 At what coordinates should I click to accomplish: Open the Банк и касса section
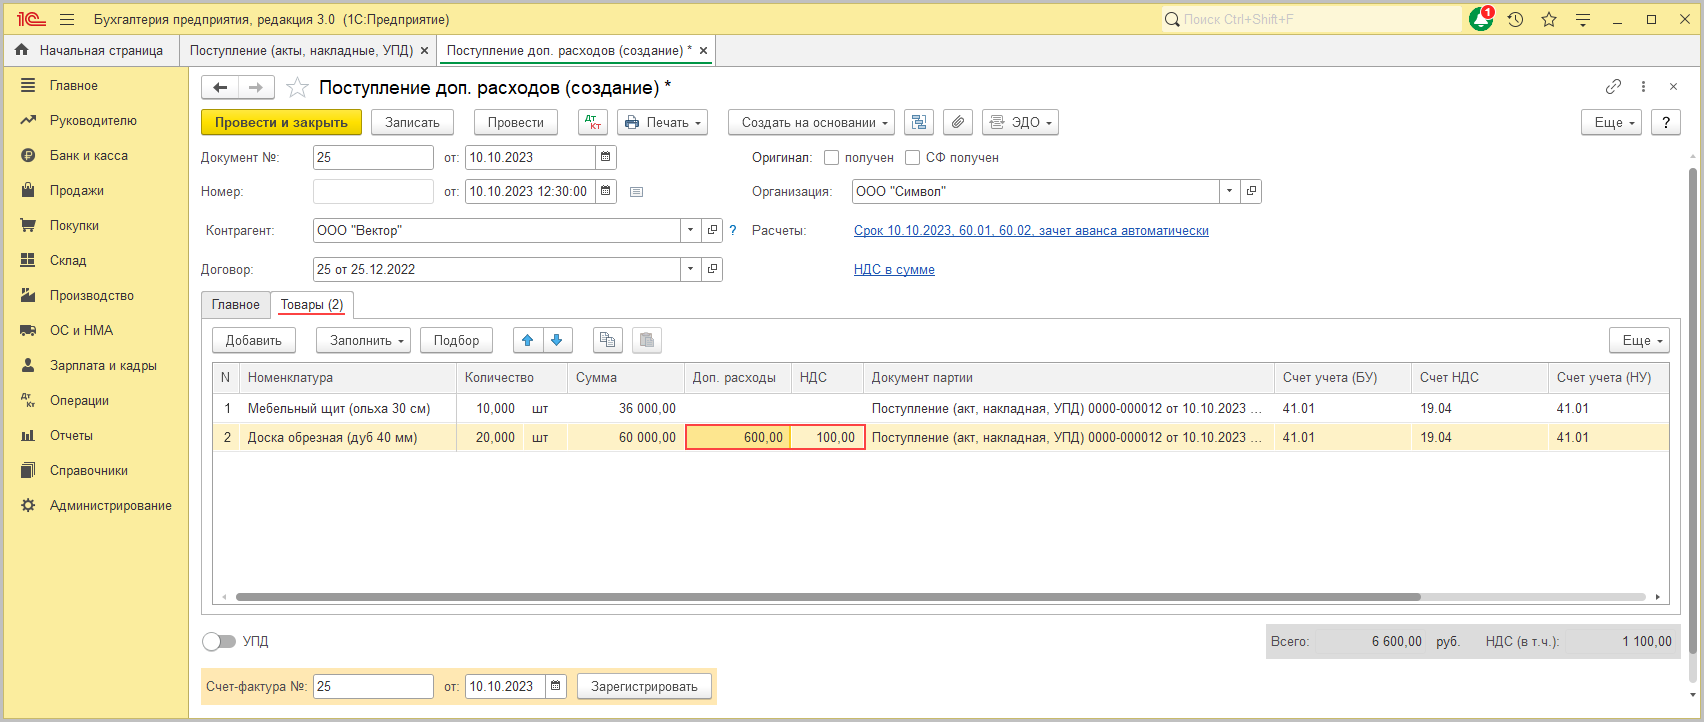pos(89,155)
